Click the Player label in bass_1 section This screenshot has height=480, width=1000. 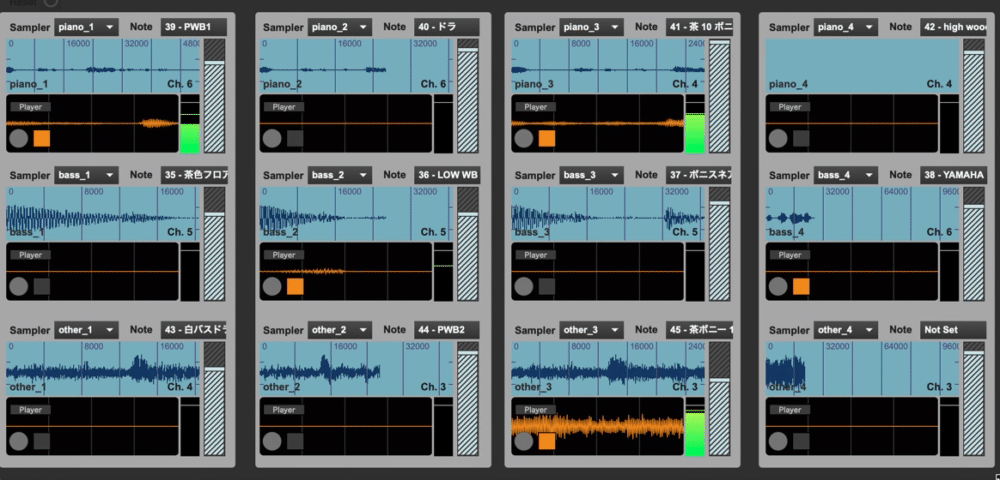[x=30, y=255]
